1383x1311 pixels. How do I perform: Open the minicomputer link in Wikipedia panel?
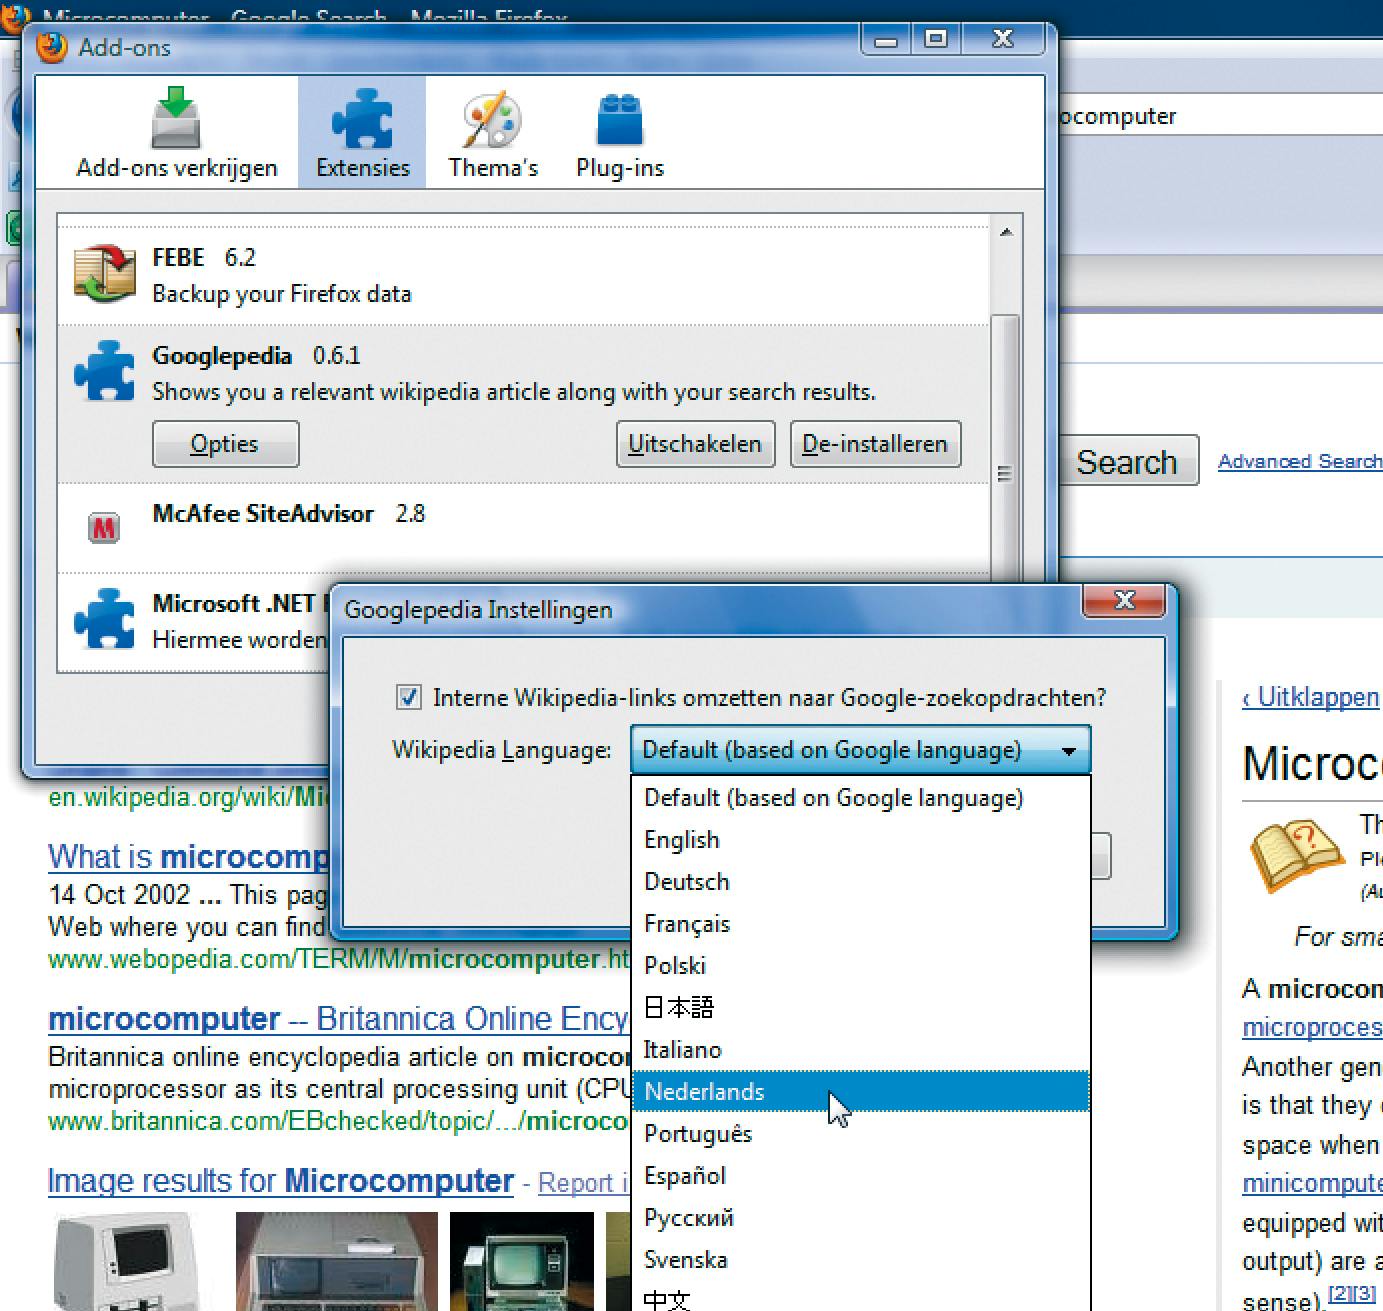(1312, 1184)
